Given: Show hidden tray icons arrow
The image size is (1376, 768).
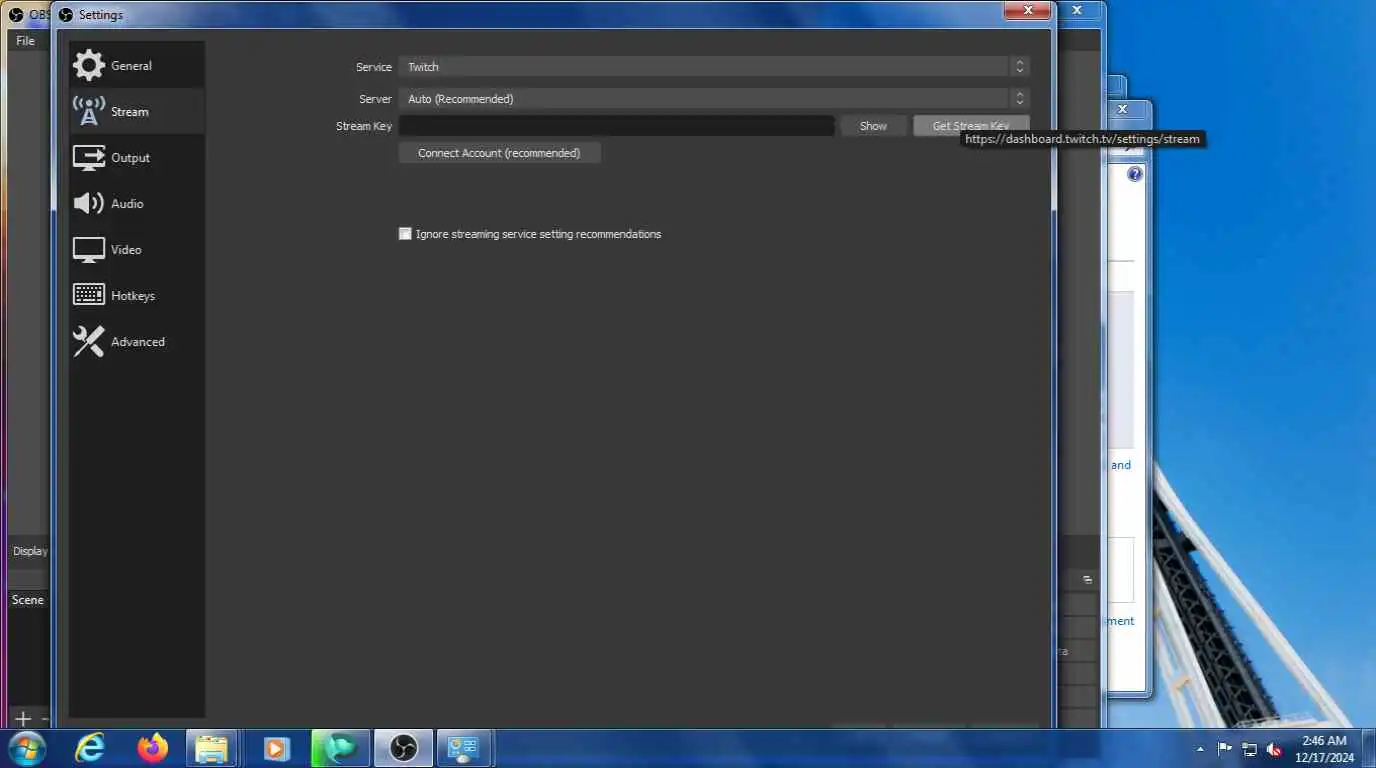Looking at the screenshot, I should click(1200, 749).
